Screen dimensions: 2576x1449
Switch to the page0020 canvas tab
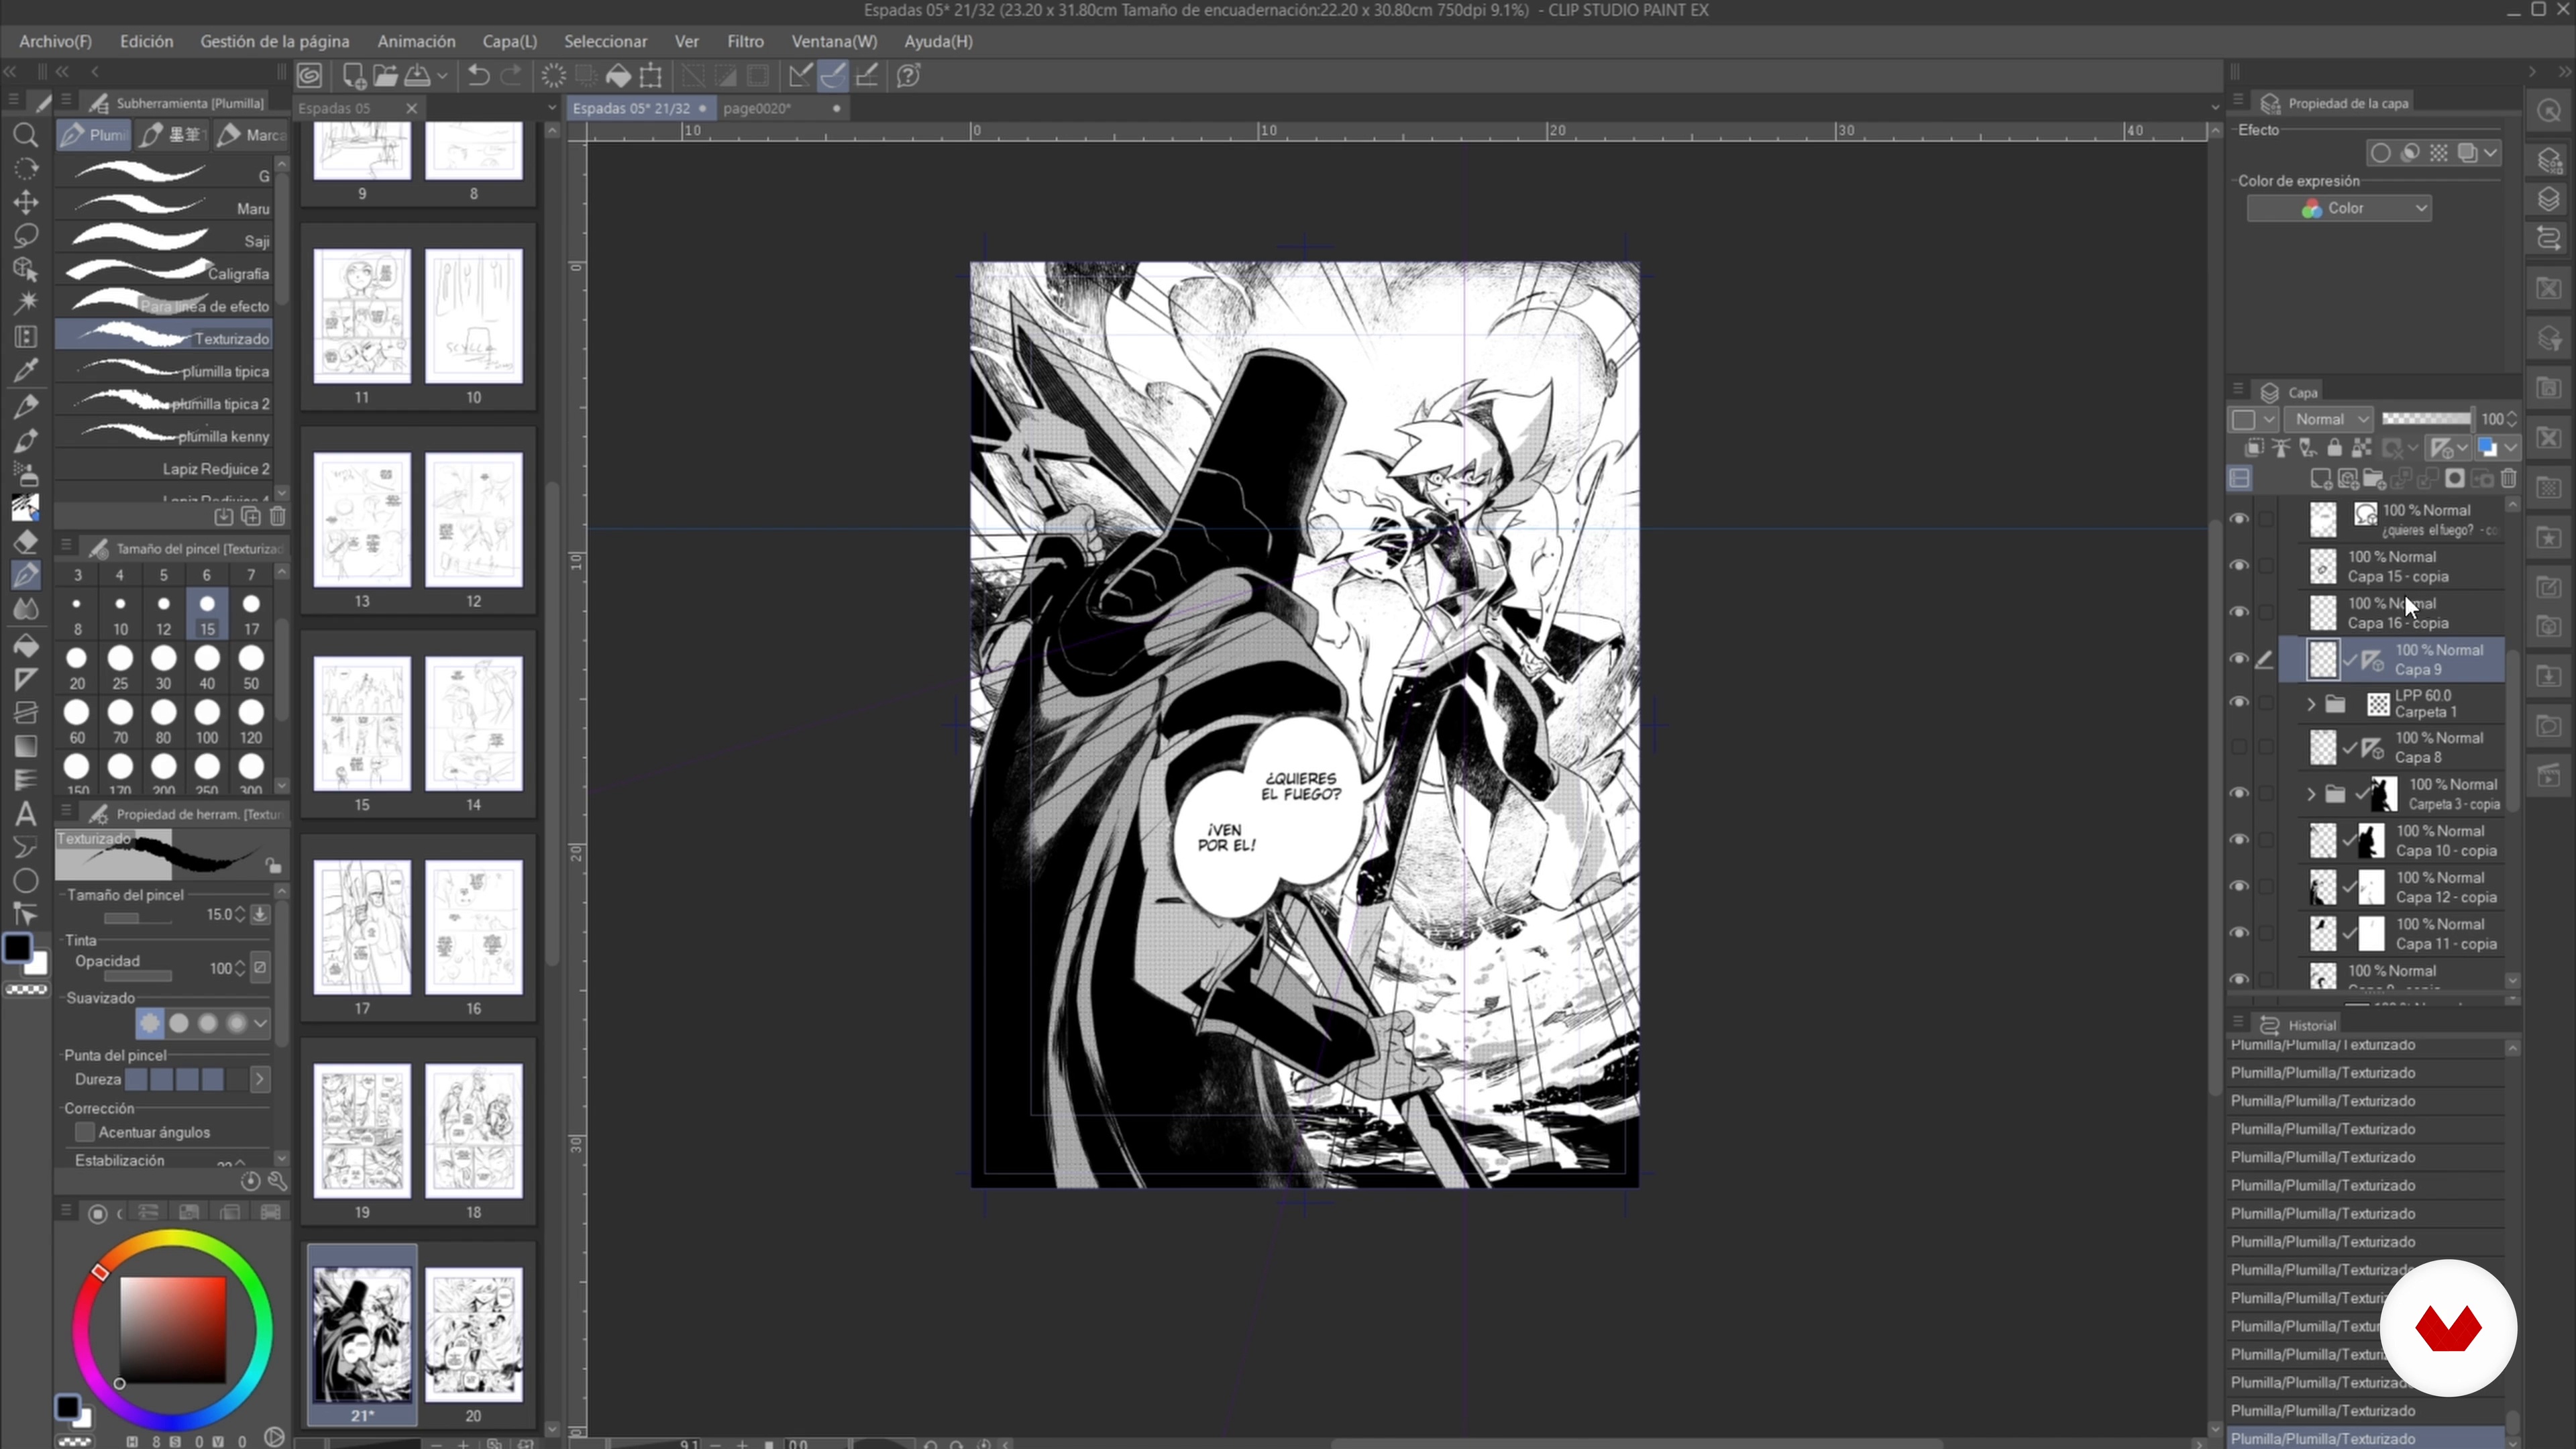point(782,108)
